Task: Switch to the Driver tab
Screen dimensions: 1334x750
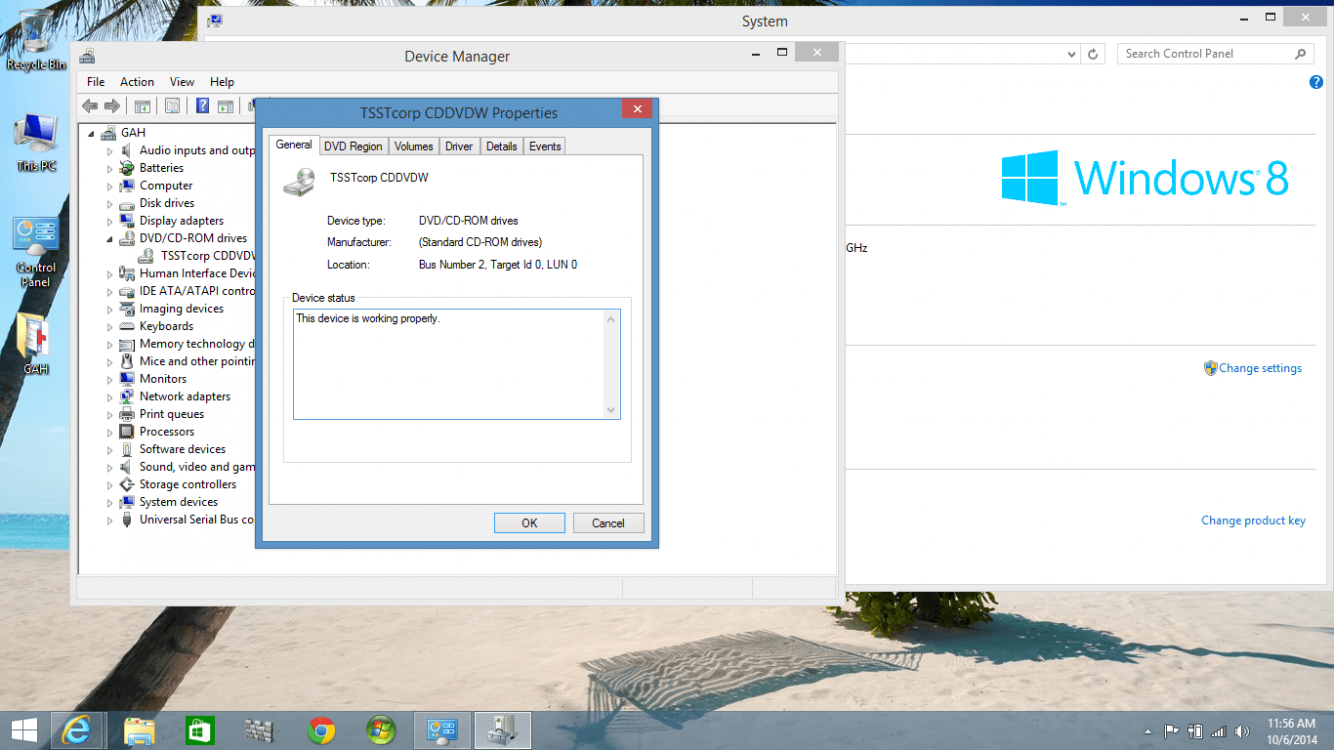Action: point(459,146)
